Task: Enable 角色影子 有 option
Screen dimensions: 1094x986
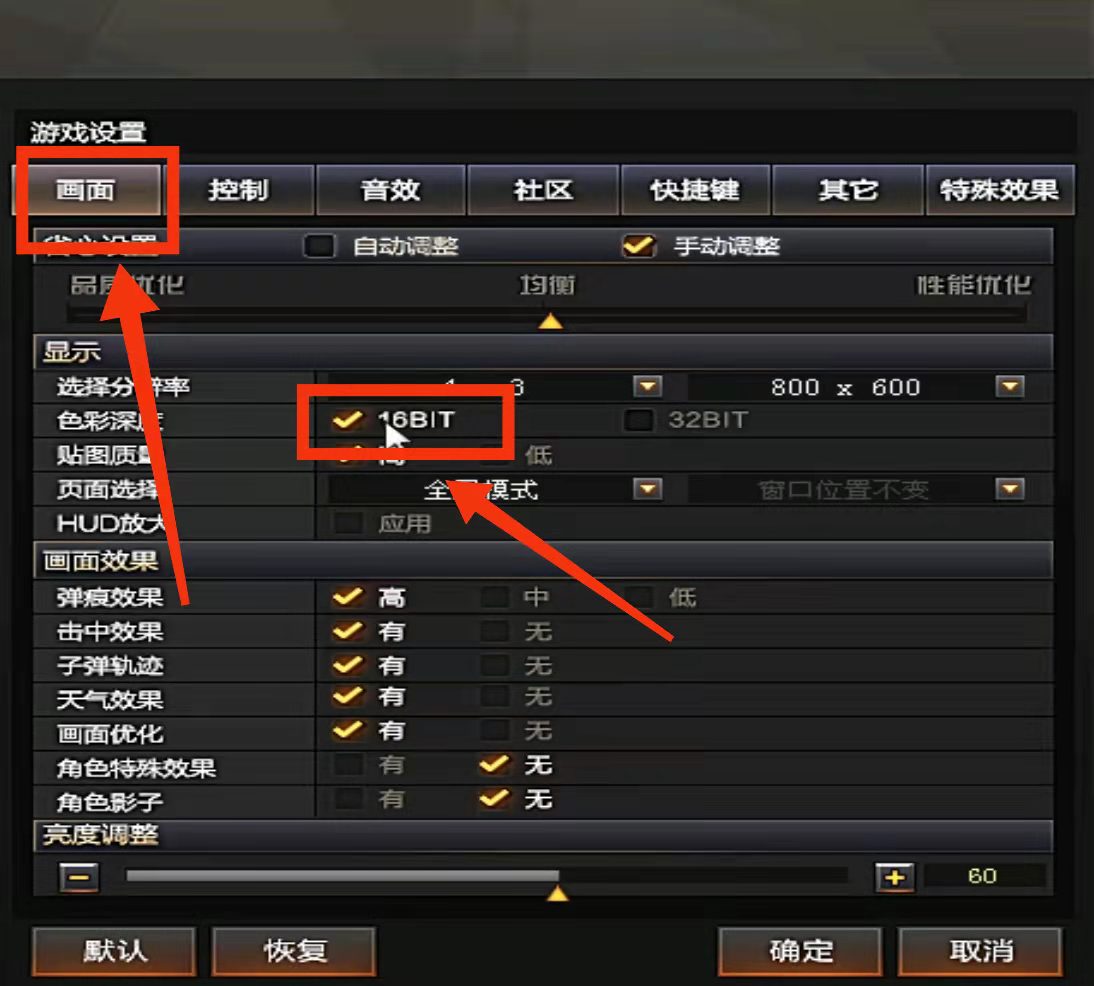Action: pos(347,798)
